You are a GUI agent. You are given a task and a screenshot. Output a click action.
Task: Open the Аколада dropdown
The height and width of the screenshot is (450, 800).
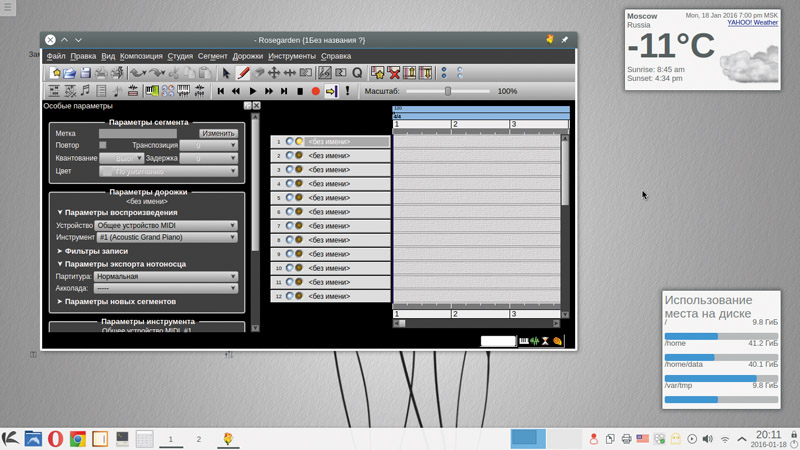point(166,288)
